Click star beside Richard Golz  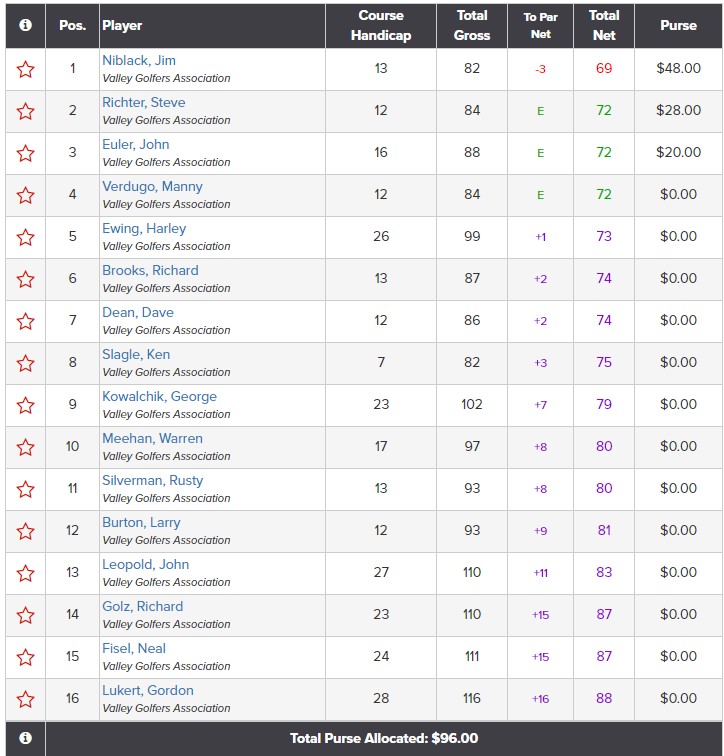[25, 615]
